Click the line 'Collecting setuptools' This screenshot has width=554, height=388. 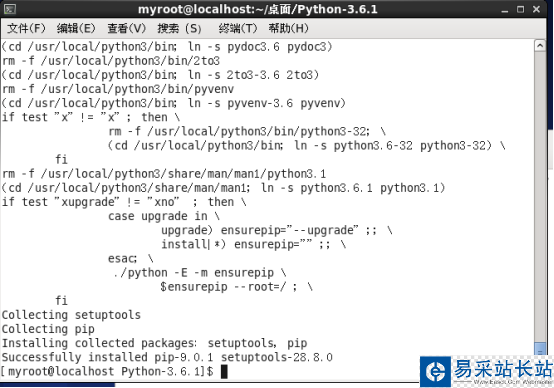71,315
